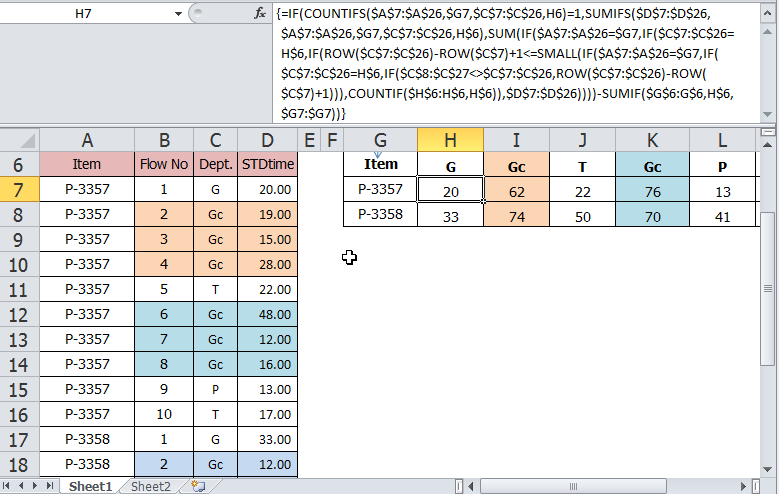Screen dimensions: 779x494
Task: Select row 12 header
Action: 19,314
